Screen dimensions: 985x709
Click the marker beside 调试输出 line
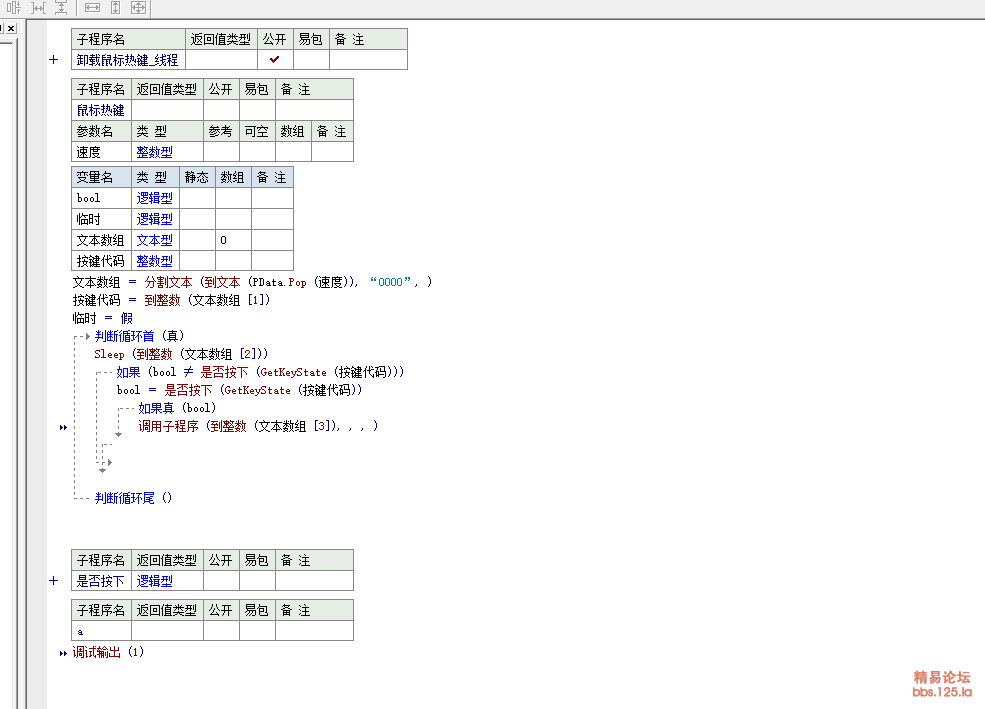point(63,654)
